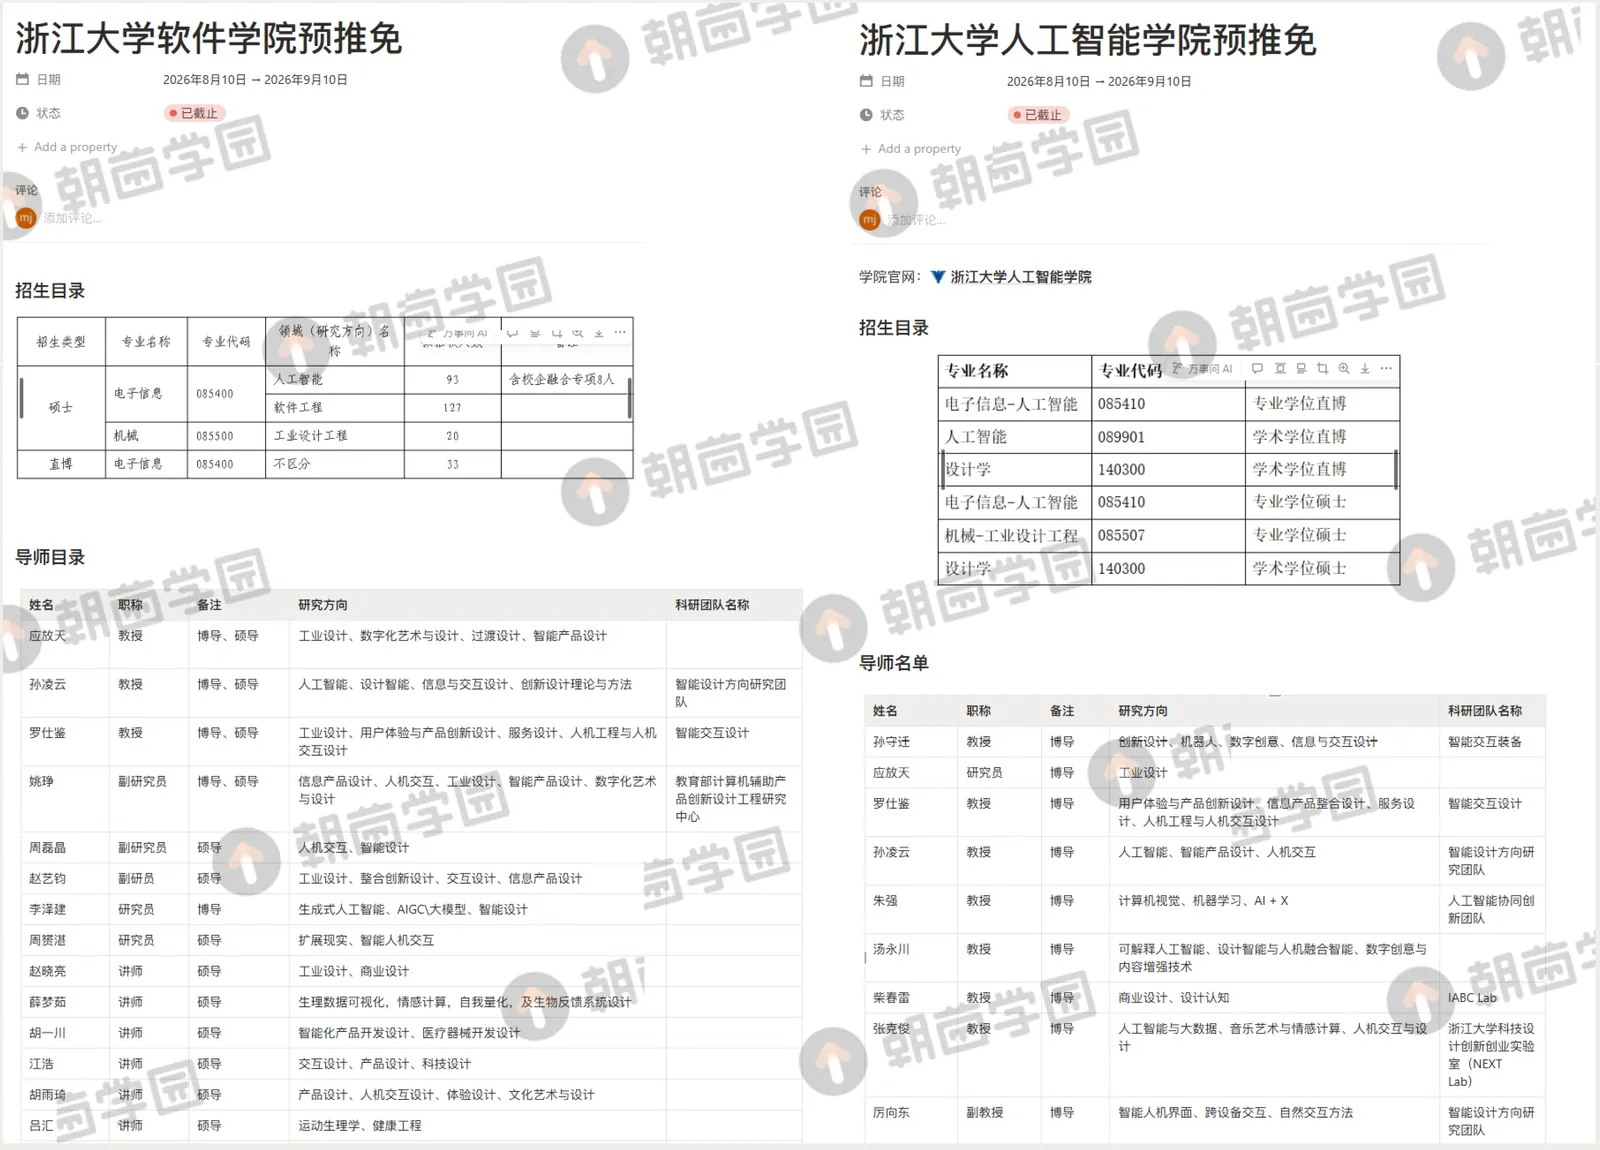Image resolution: width=1600 pixels, height=1150 pixels.
Task: Click the 日期 property label on 软件学院 page
Action: 39,80
